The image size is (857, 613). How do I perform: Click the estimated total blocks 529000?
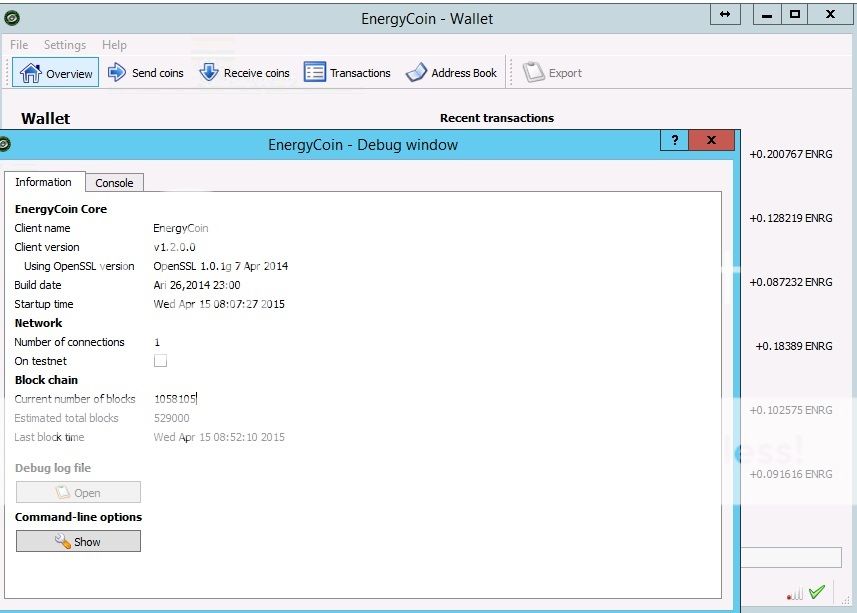tap(172, 418)
